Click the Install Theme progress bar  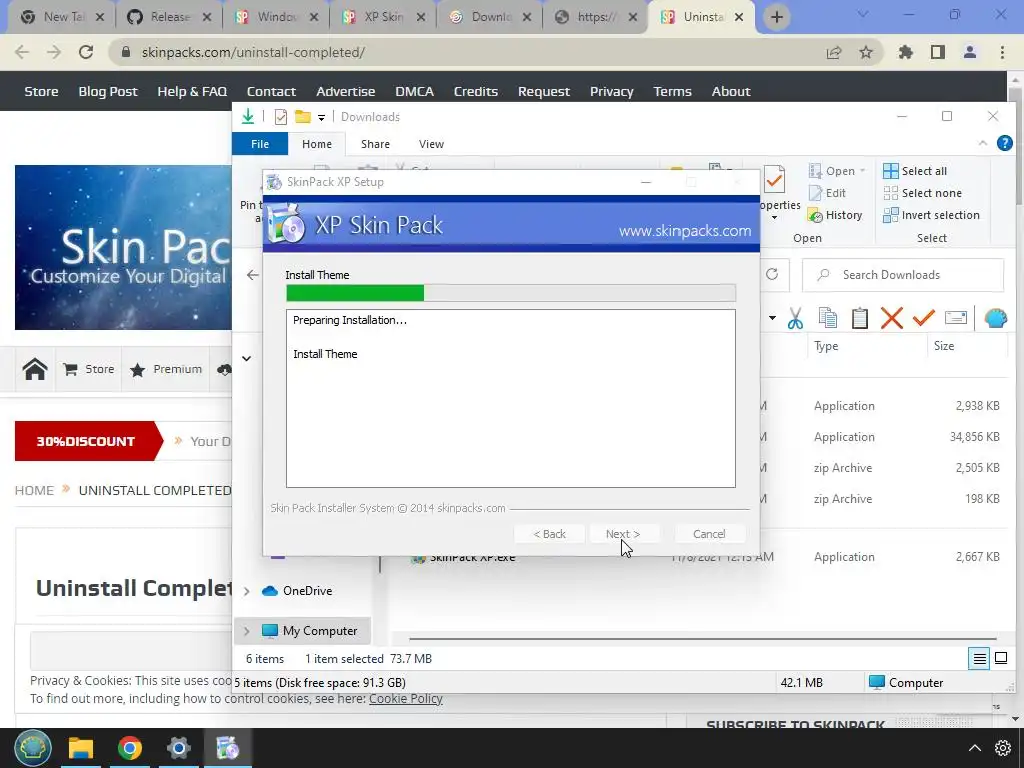511,293
